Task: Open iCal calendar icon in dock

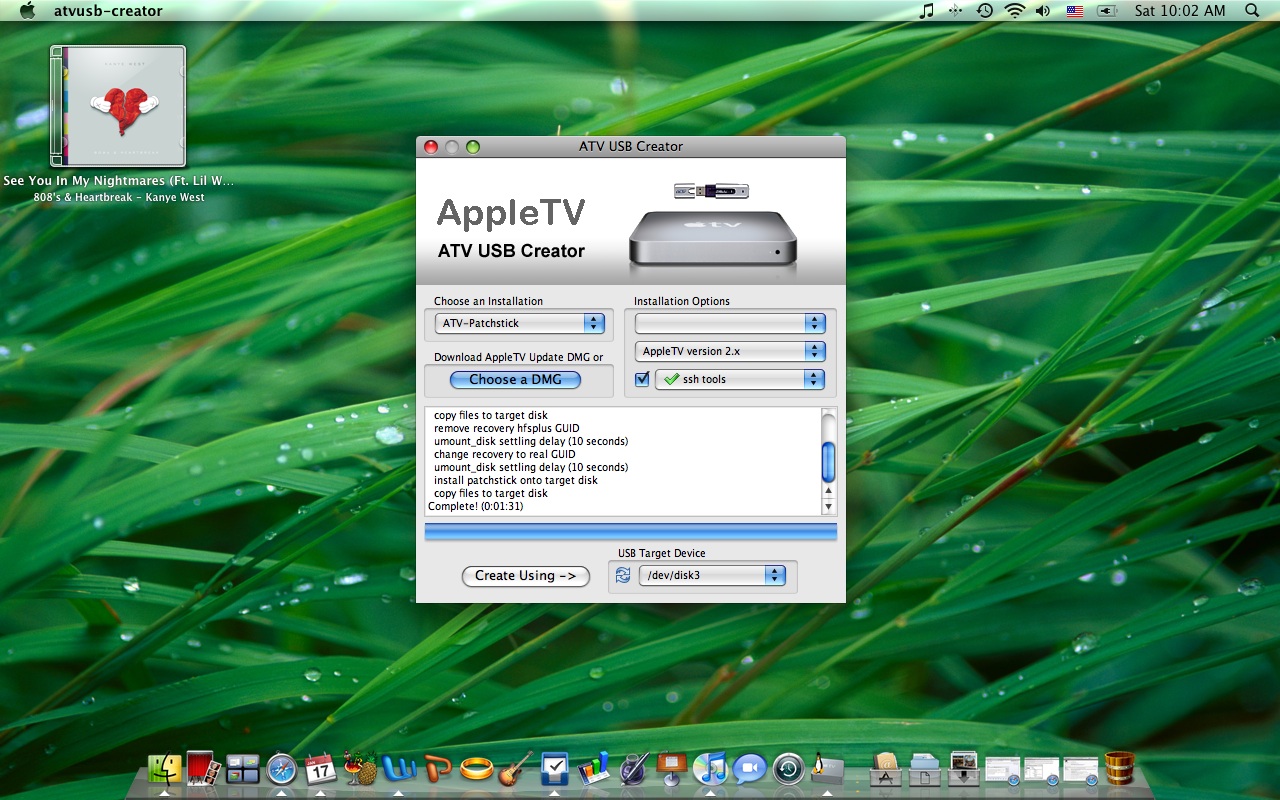Action: [320, 769]
